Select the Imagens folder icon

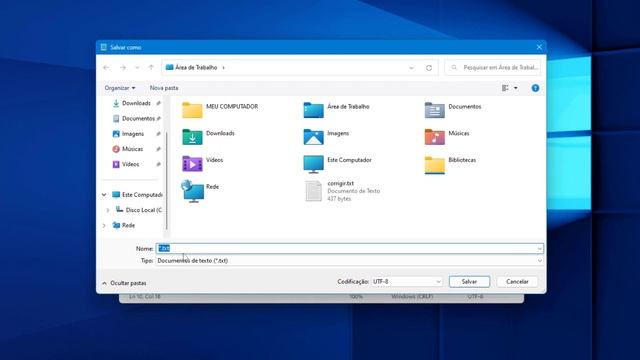tap(313, 137)
